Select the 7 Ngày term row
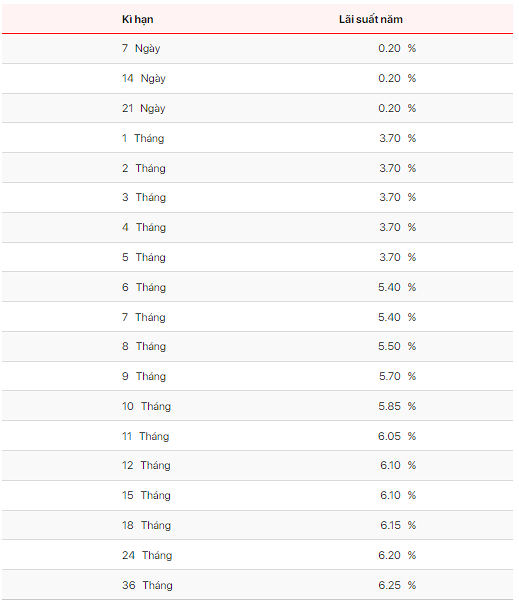519x604 pixels. point(257,49)
